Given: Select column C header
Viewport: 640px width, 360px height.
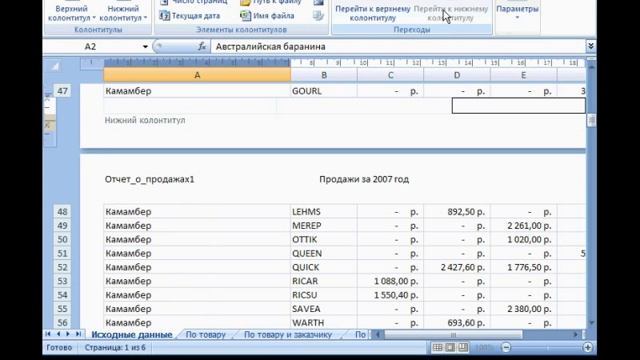Looking at the screenshot, I should 390,75.
